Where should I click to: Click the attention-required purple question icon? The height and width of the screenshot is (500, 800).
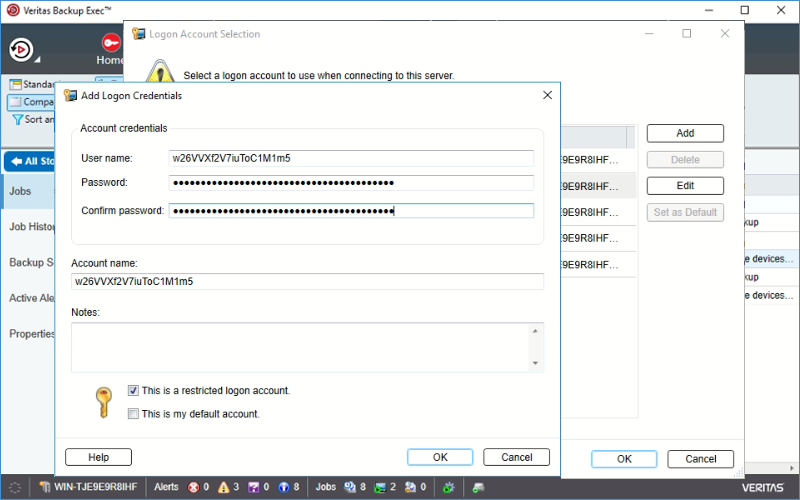click(254, 487)
